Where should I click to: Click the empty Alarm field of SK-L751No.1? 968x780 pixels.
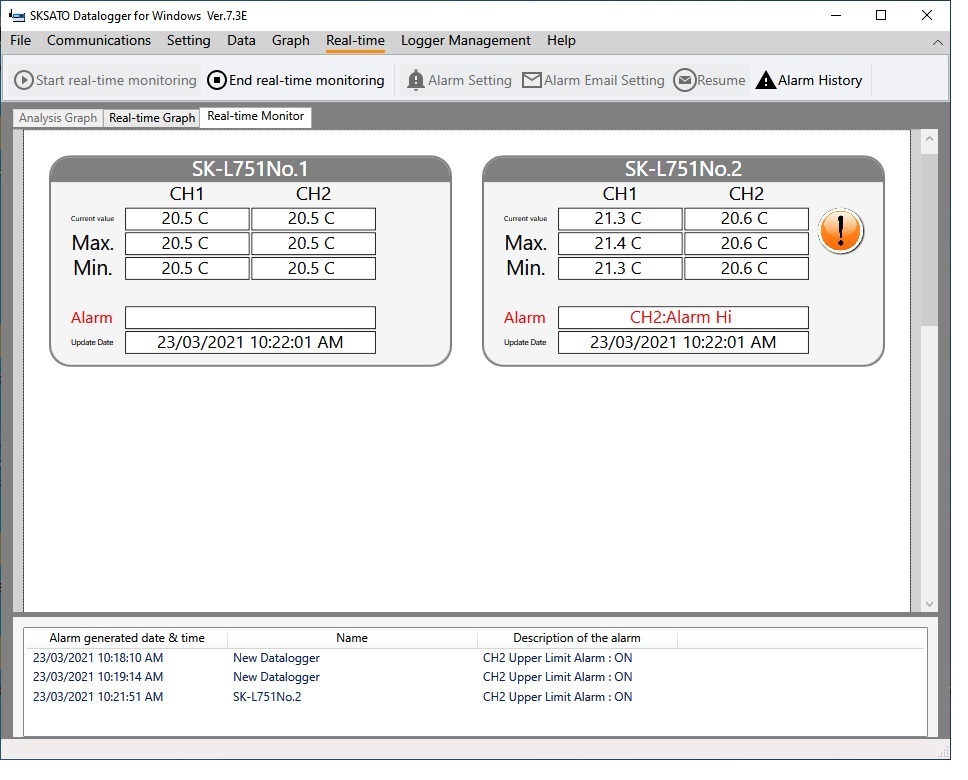pos(250,317)
